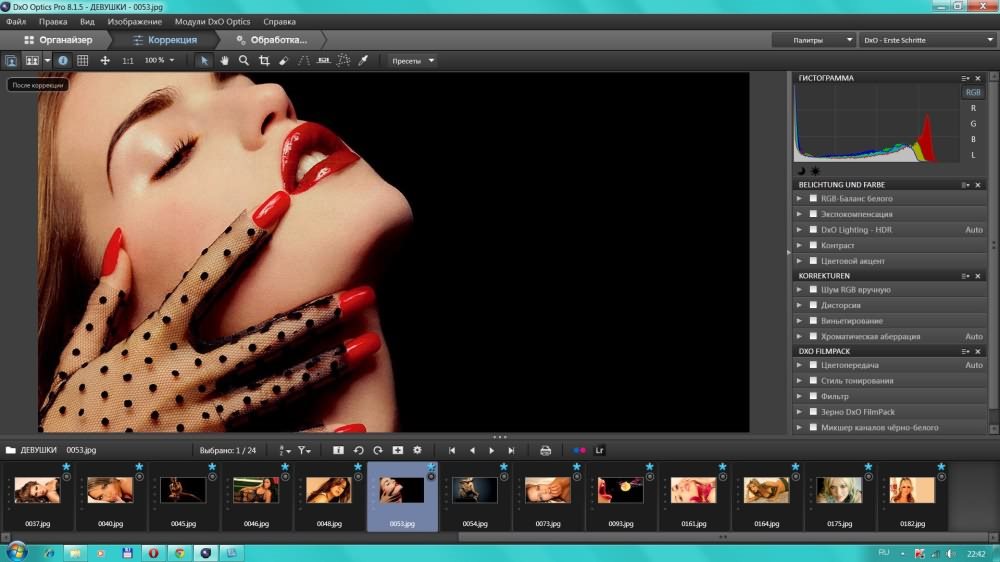Show shadow clipping with moon icon
1000x562 pixels.
point(801,171)
